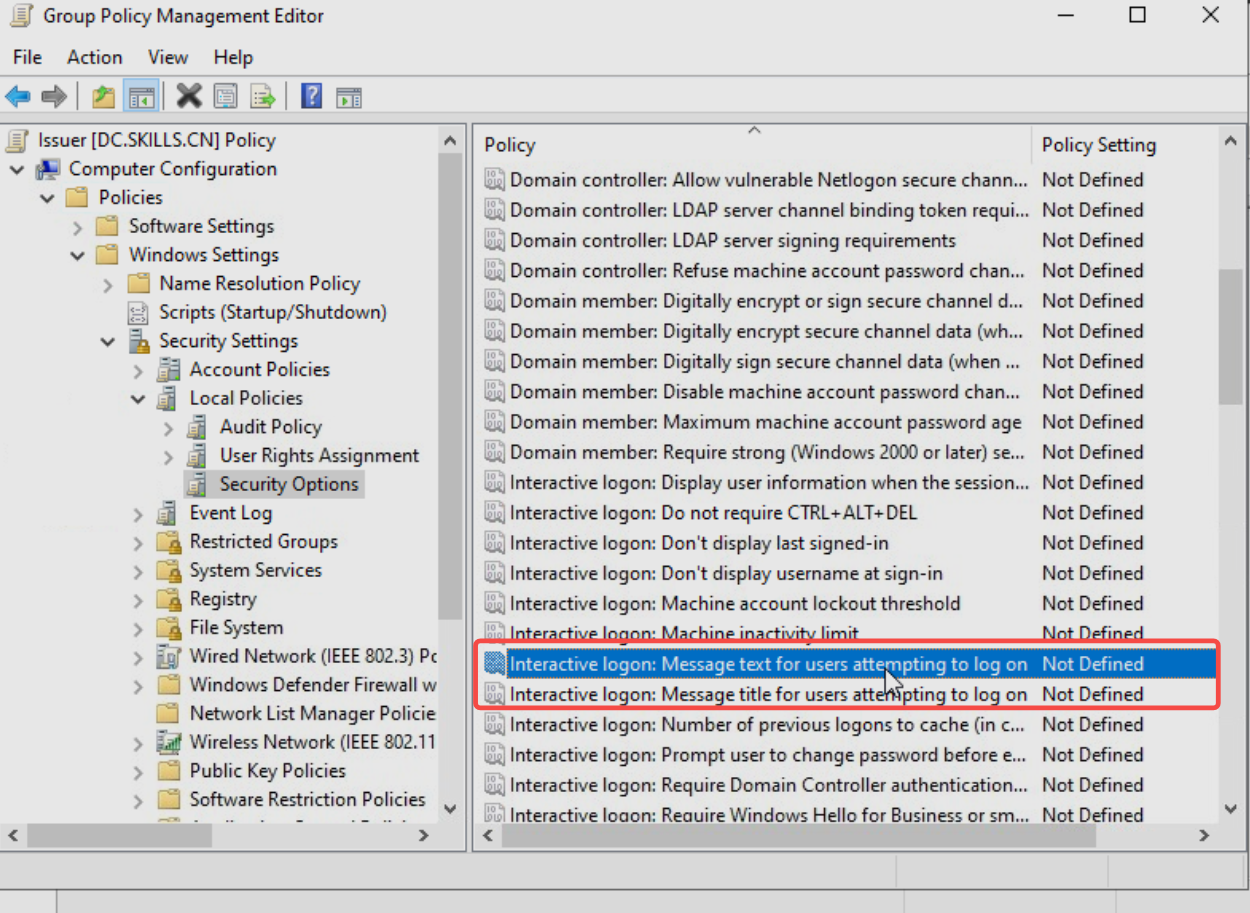Select Network List Manager Policies node
Viewport: 1250px width, 913px height.
(313, 714)
